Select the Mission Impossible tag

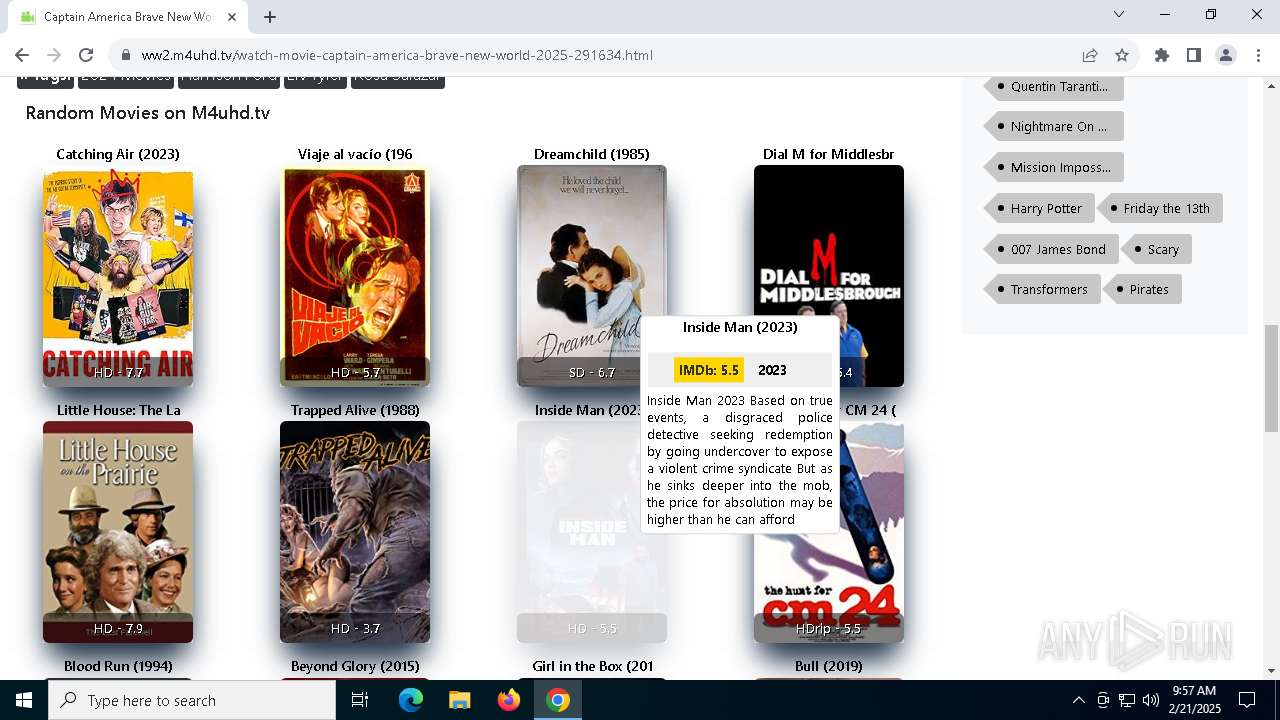pyautogui.click(x=1055, y=168)
